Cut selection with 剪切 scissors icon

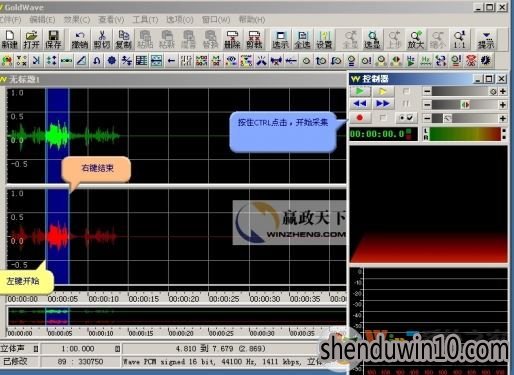[102, 39]
